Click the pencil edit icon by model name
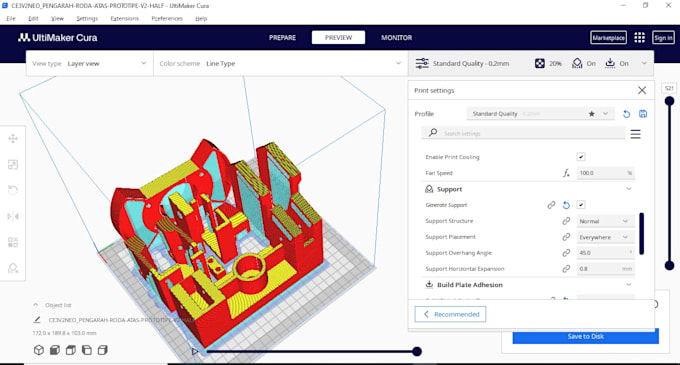This screenshot has width=680, height=365. 37,320
